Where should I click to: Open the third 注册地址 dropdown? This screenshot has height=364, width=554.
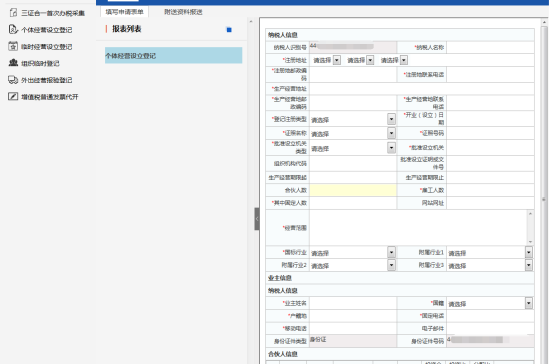(x=404, y=60)
